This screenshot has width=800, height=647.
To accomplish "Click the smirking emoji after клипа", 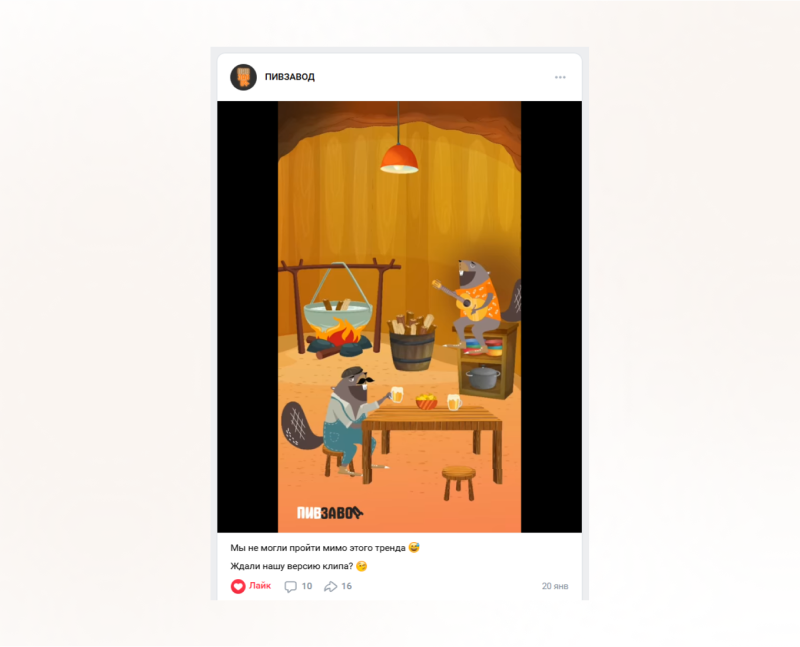I will (x=361, y=566).
